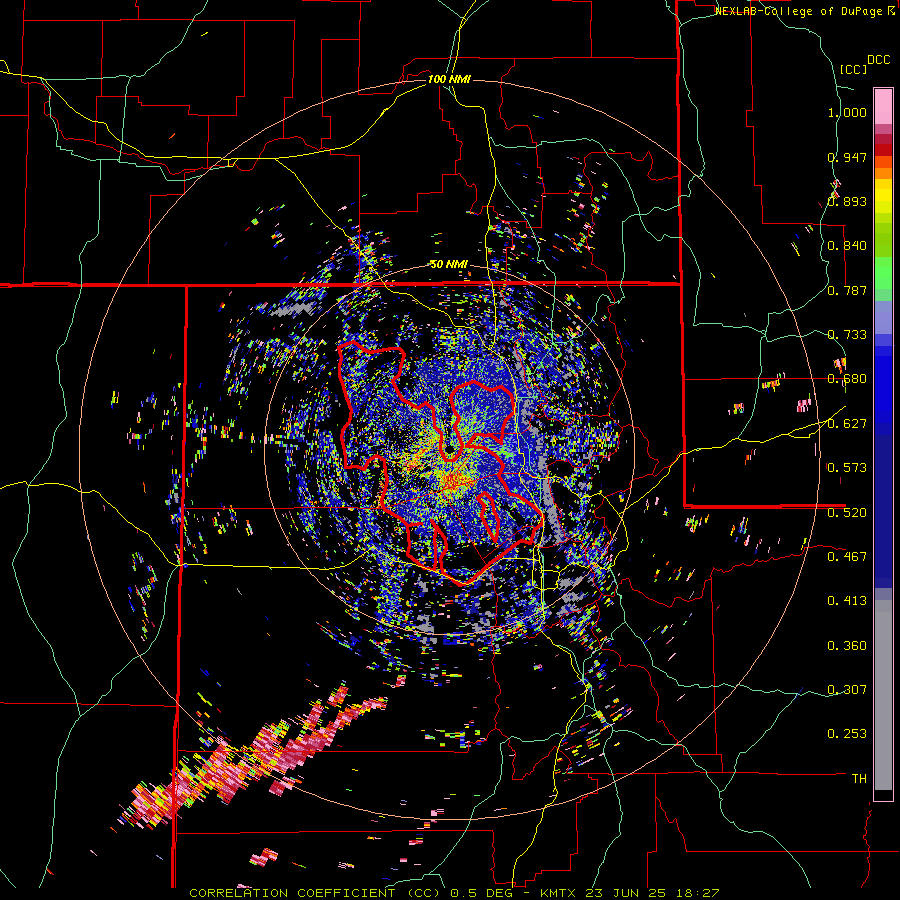This screenshot has height=900, width=900.
Task: Select the 0.840 scale value
Action: click(847, 246)
